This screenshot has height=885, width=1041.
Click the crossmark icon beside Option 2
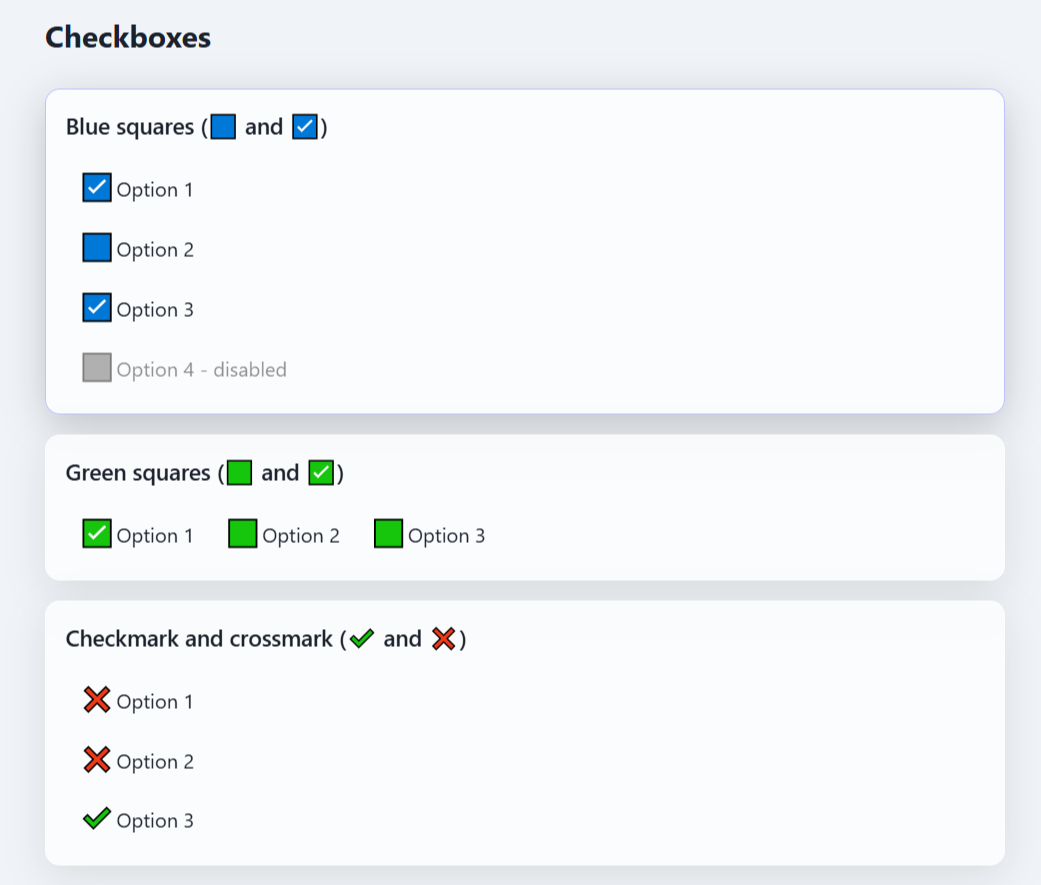point(96,760)
